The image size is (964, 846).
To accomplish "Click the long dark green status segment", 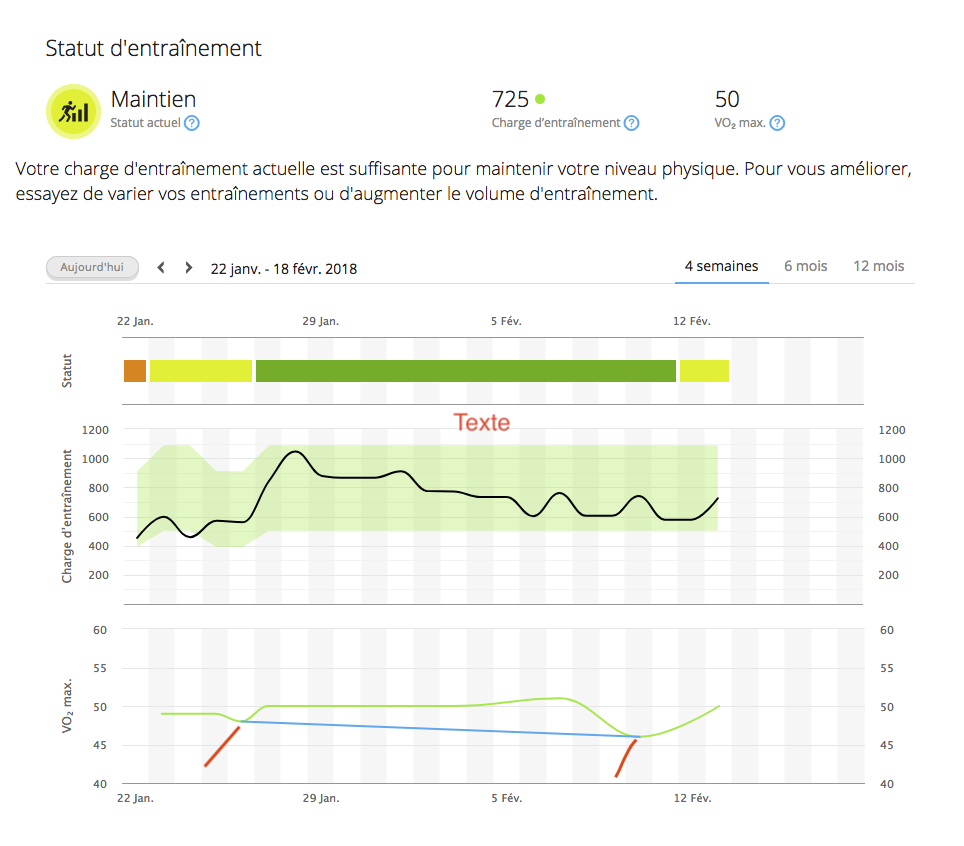I will click(465, 371).
